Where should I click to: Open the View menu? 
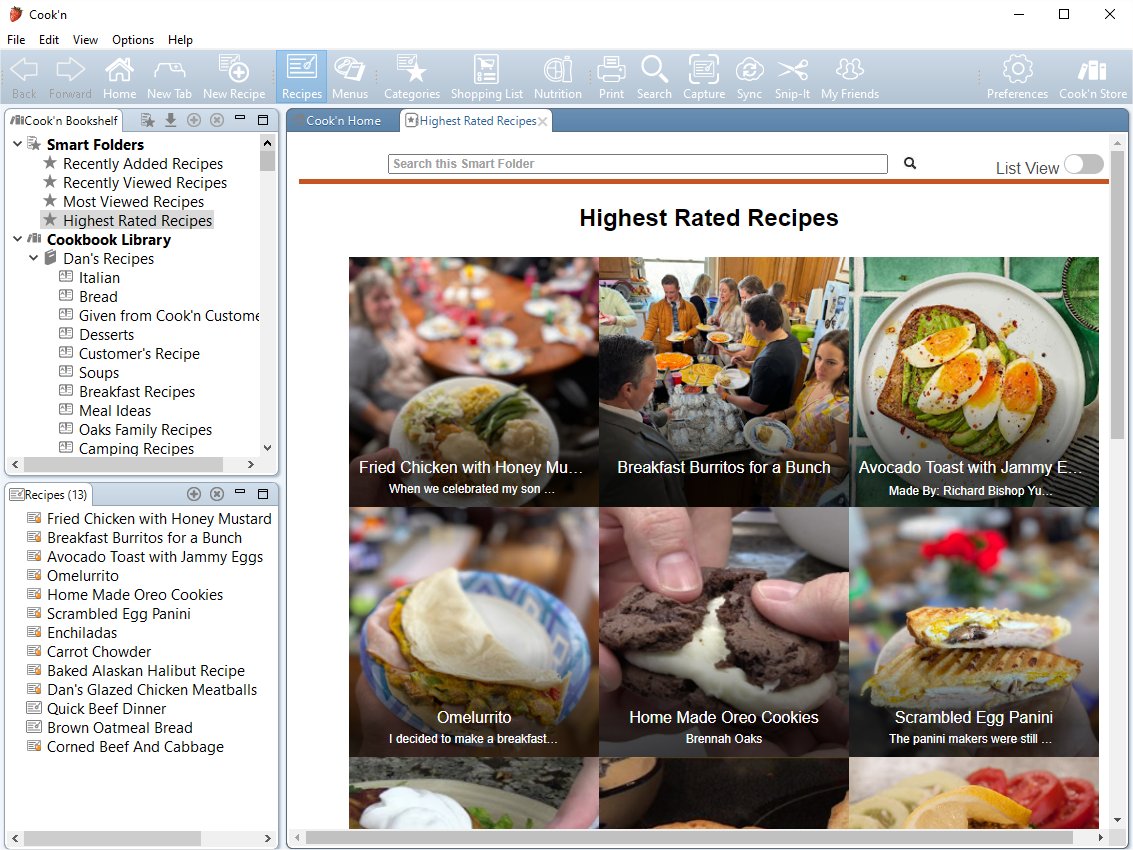(85, 40)
